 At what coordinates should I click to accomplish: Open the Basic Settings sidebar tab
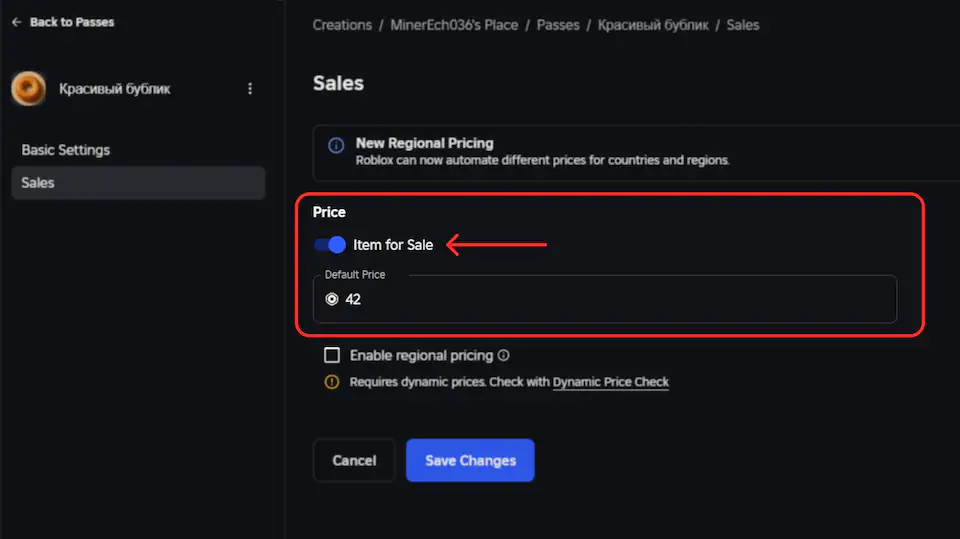[66, 150]
